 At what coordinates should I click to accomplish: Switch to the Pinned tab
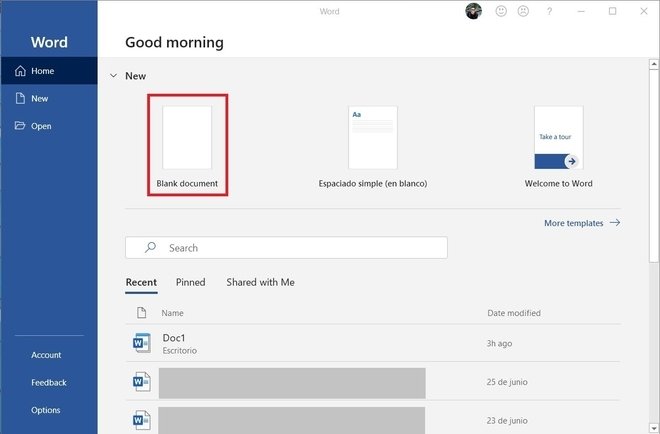coord(190,282)
